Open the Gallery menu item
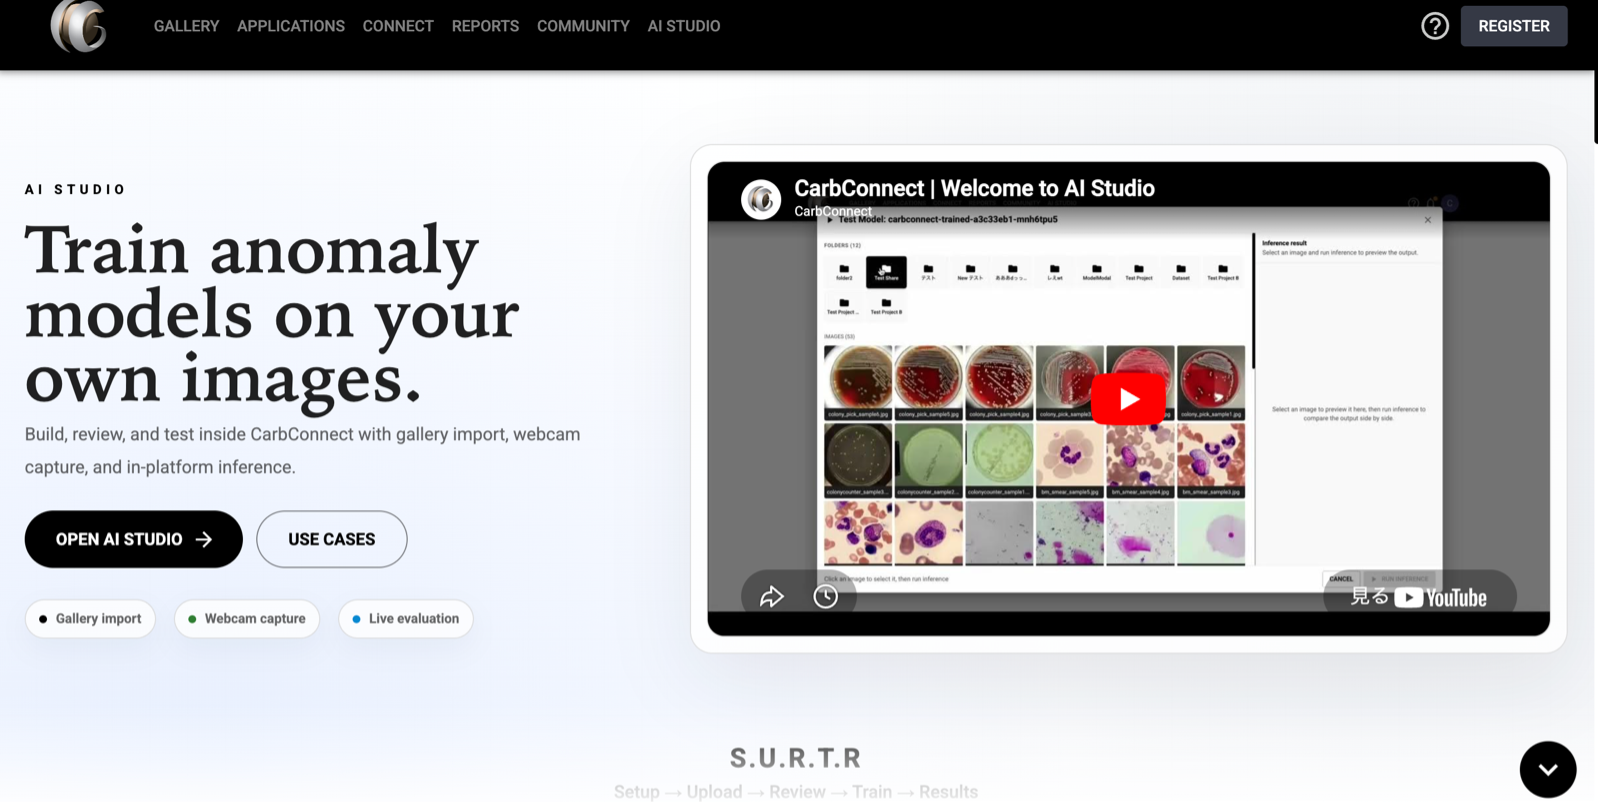The height and width of the screenshot is (806, 1601). click(187, 26)
